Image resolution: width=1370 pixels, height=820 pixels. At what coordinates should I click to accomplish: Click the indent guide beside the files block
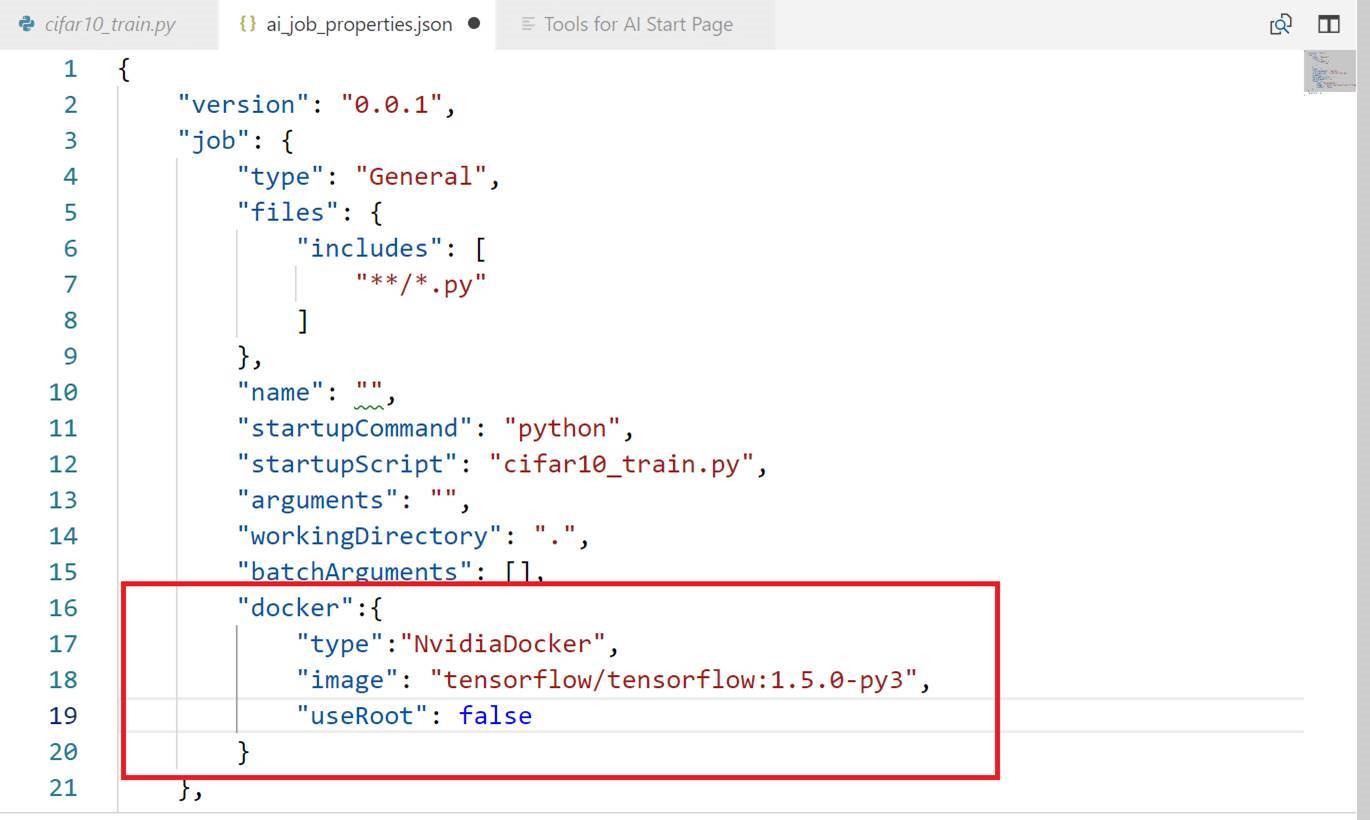click(x=237, y=284)
